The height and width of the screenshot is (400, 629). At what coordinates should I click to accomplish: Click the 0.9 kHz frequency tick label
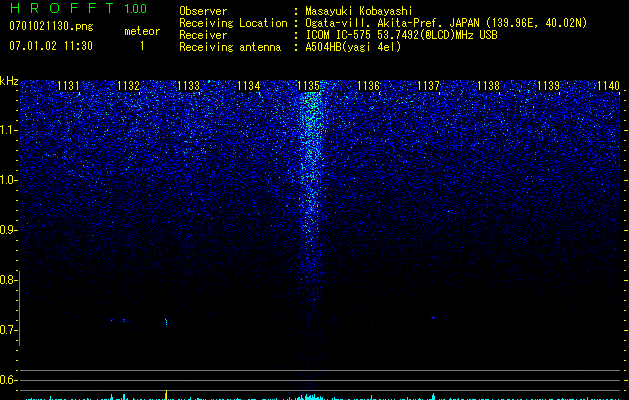(x=8, y=230)
